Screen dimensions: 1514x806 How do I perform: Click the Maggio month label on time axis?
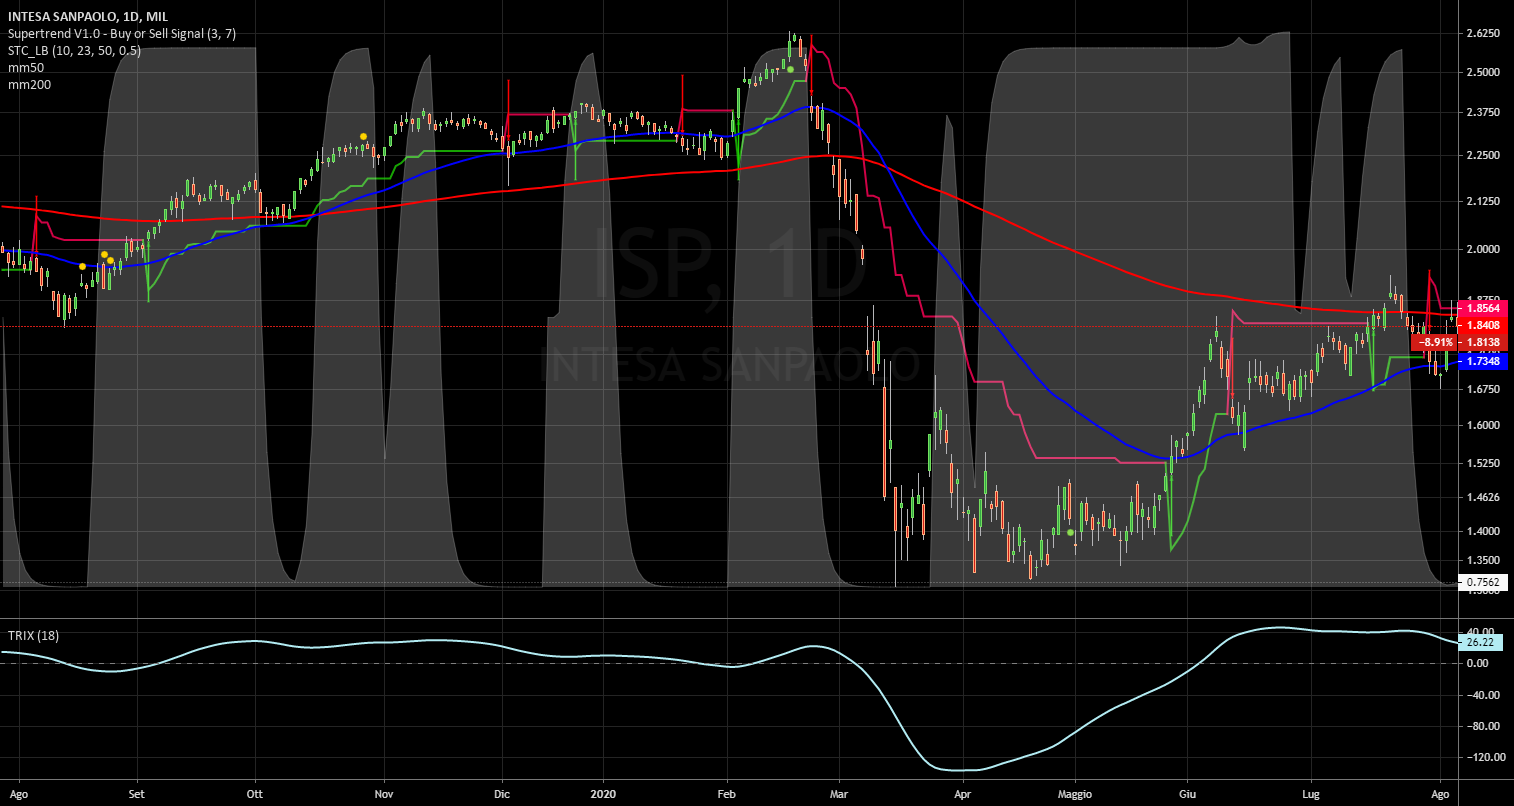click(x=1076, y=796)
